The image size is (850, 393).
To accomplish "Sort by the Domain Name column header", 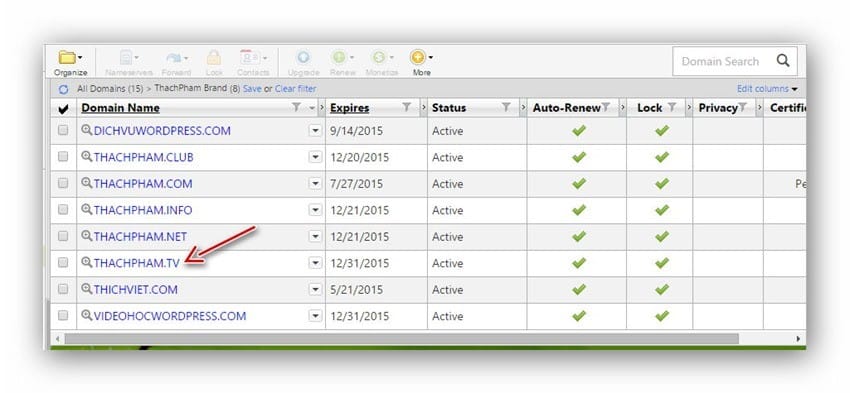I will click(x=120, y=108).
